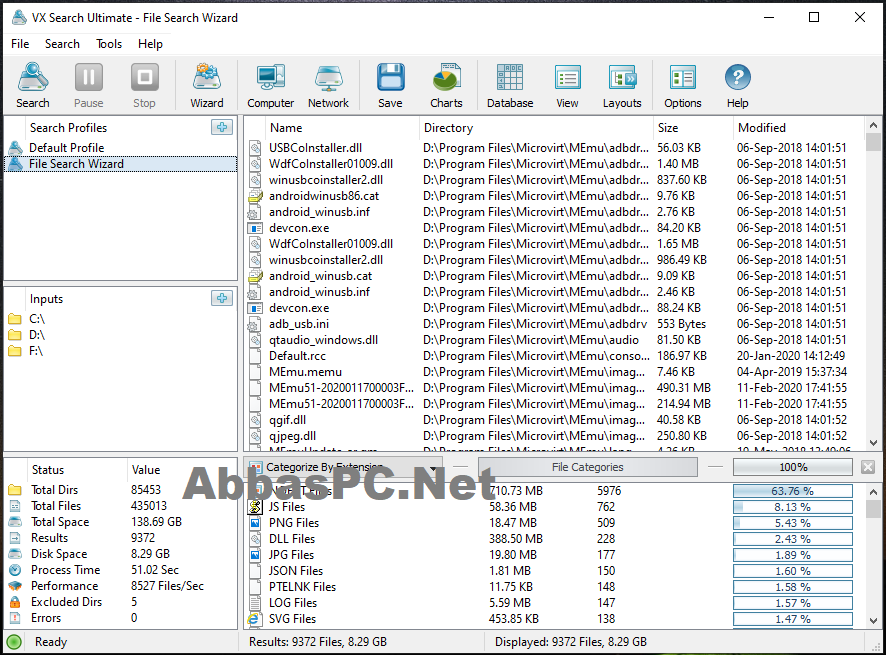This screenshot has width=886, height=655.
Task: Open the Options toolbar icon
Action: 683,85
